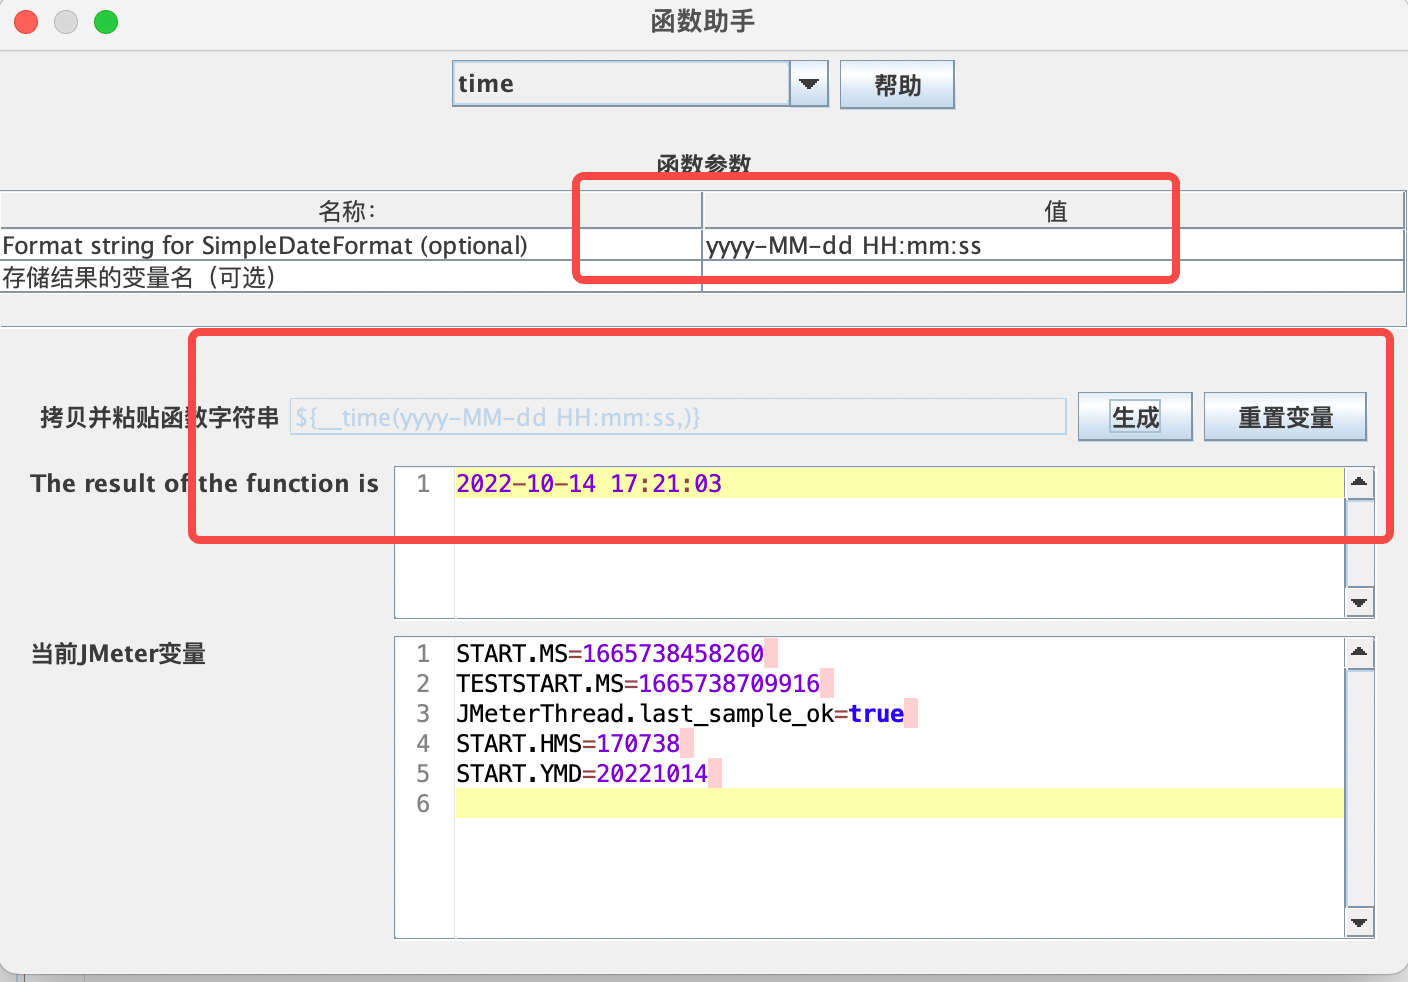Select the yyyy-MM-dd HH:mm:ss value cell
Image resolution: width=1408 pixels, height=982 pixels.
[x=1053, y=245]
